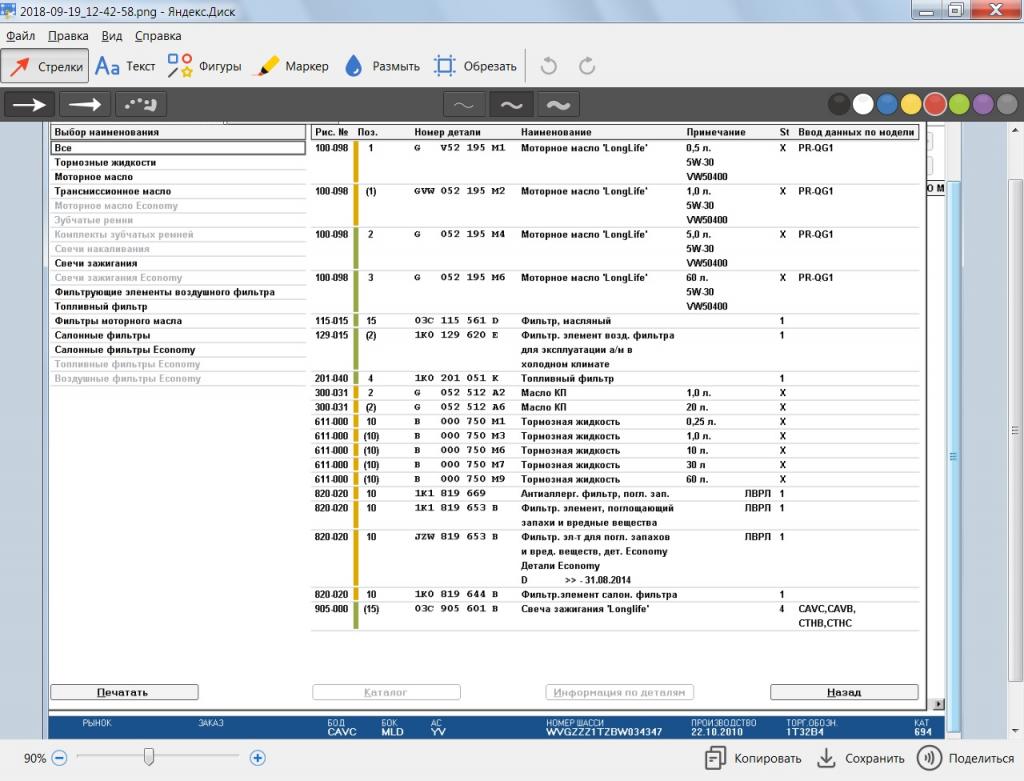Click the disabled Каталог button
The width and height of the screenshot is (1024, 781).
(x=386, y=692)
